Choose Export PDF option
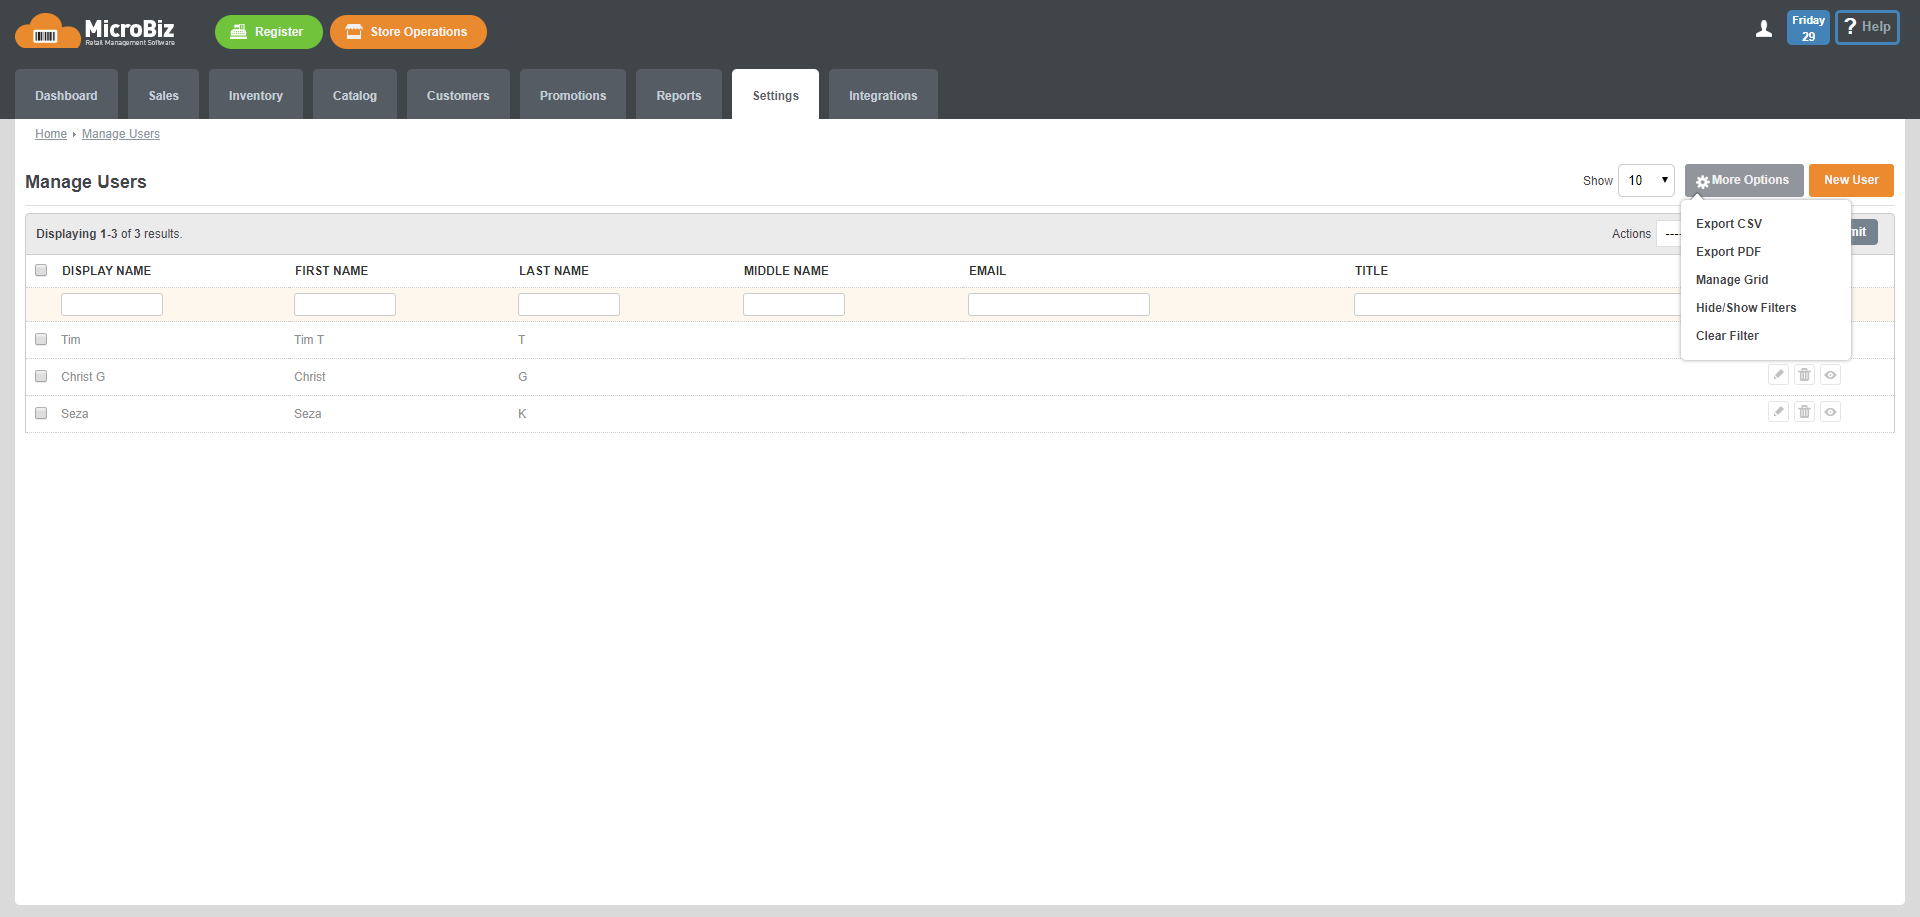Viewport: 1920px width, 917px height. [x=1728, y=252]
